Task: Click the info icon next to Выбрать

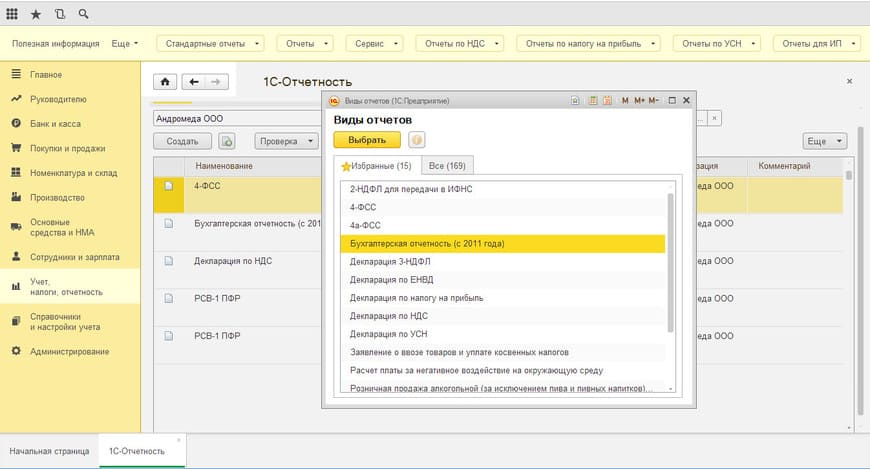Action: coord(416,140)
